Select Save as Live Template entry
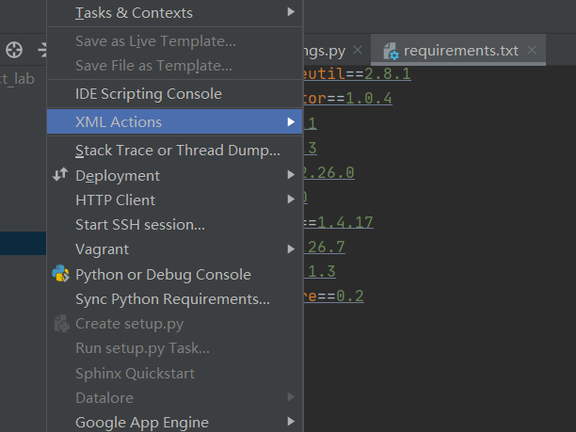The image size is (576, 432). coord(174,41)
